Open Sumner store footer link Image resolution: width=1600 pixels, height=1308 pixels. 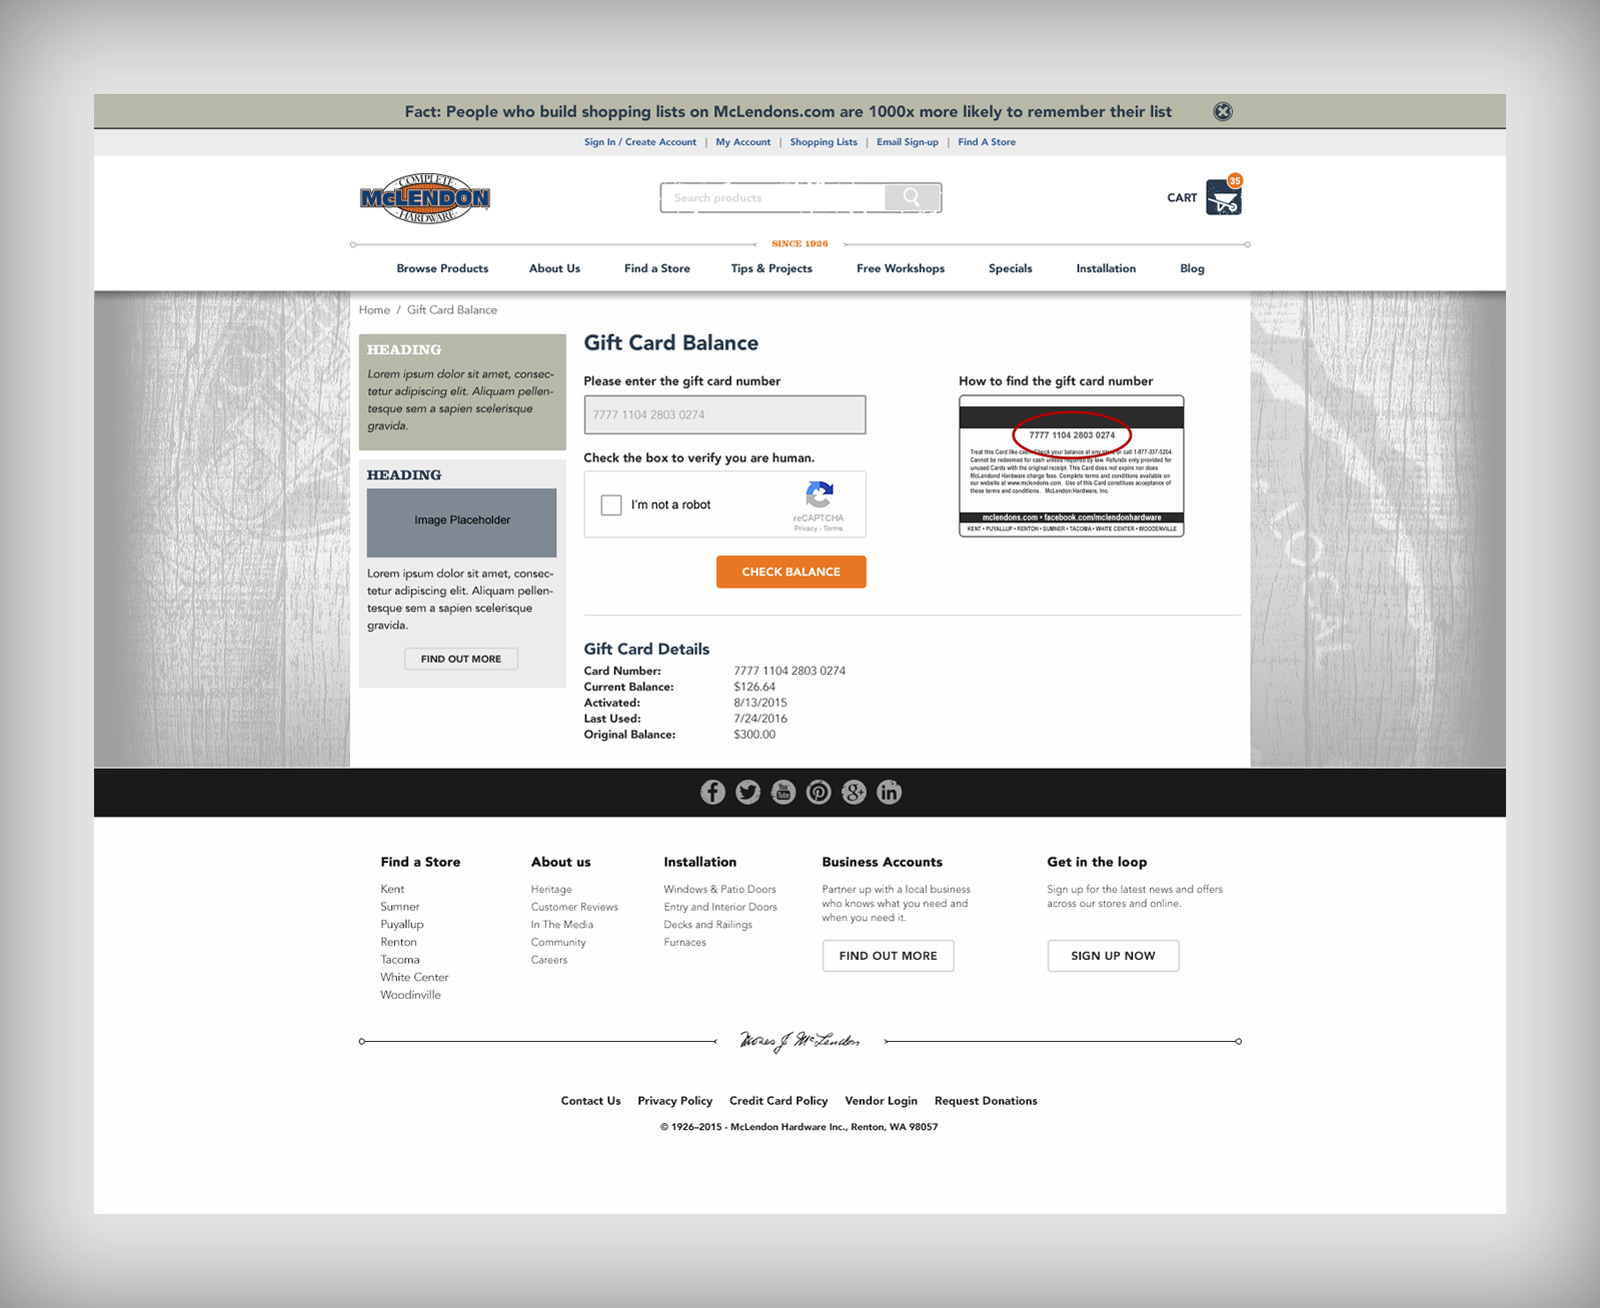click(400, 907)
